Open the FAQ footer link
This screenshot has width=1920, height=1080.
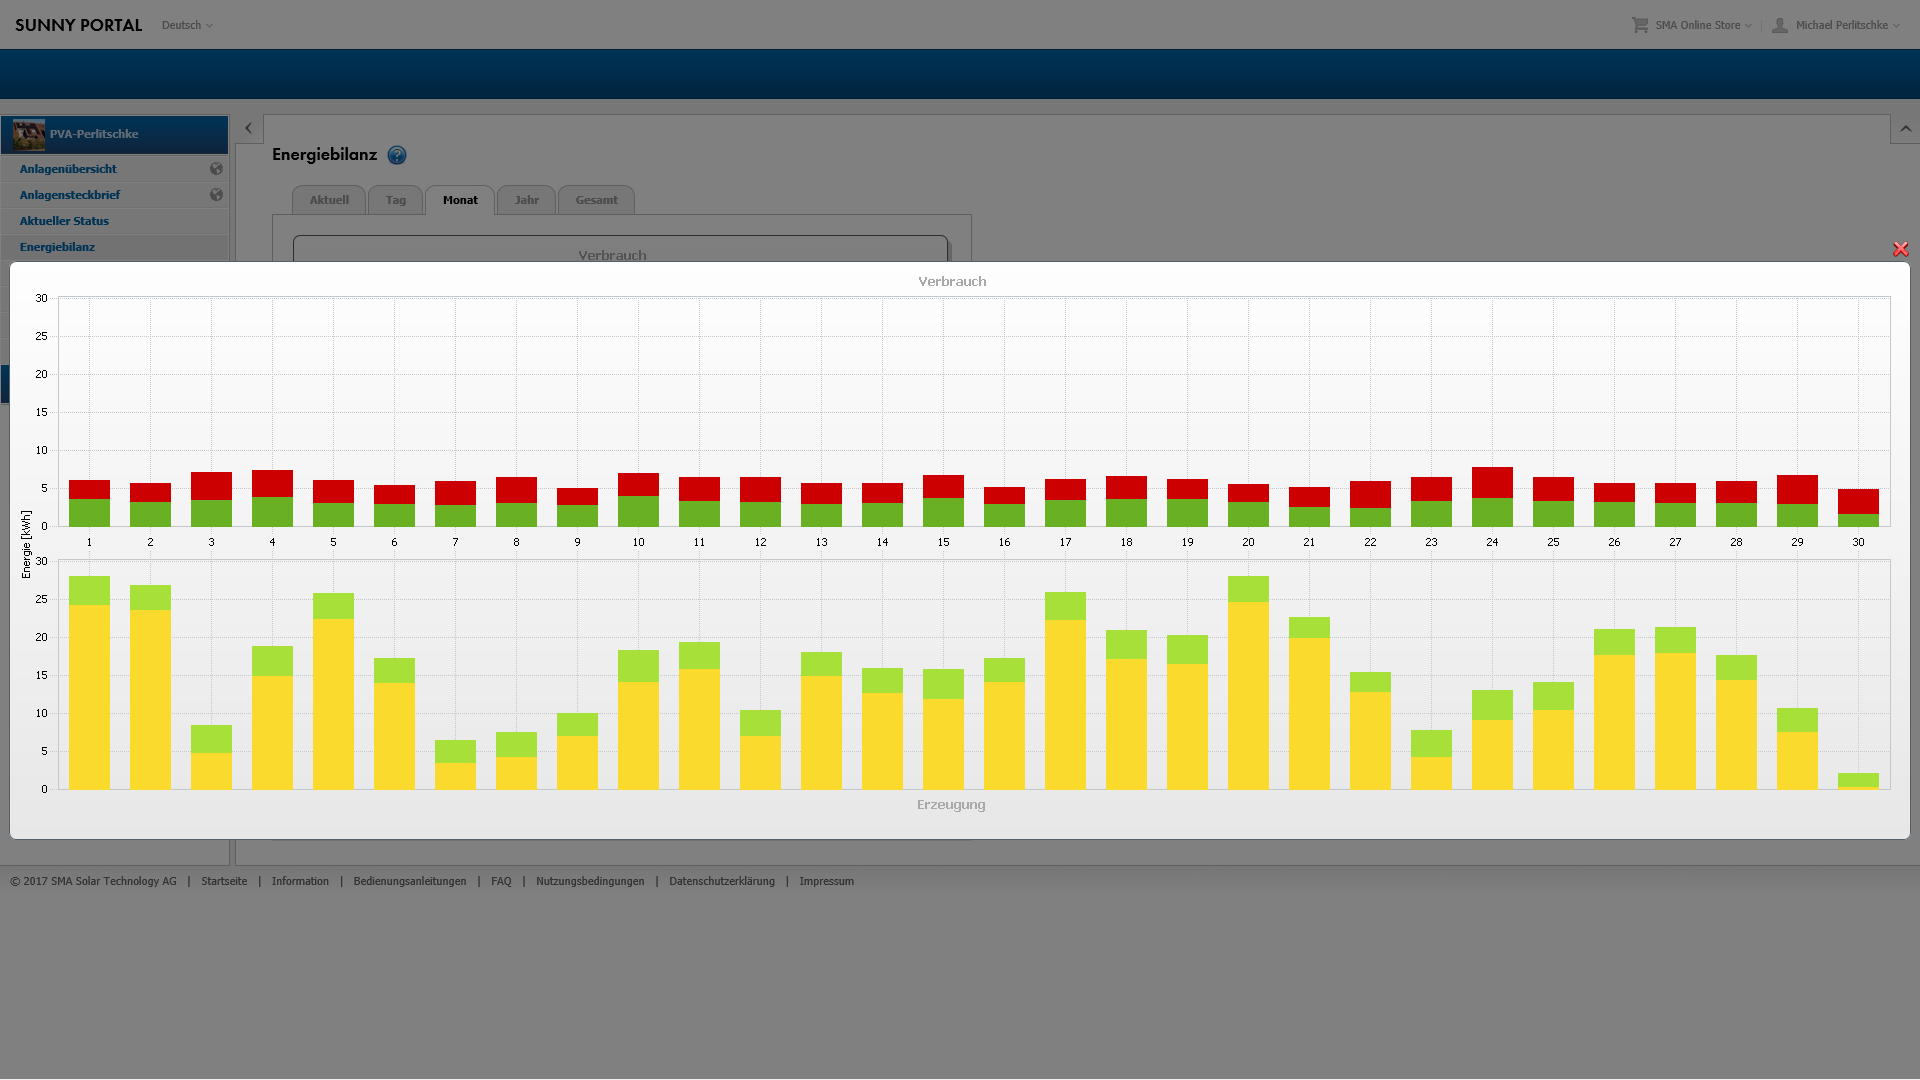[501, 881]
